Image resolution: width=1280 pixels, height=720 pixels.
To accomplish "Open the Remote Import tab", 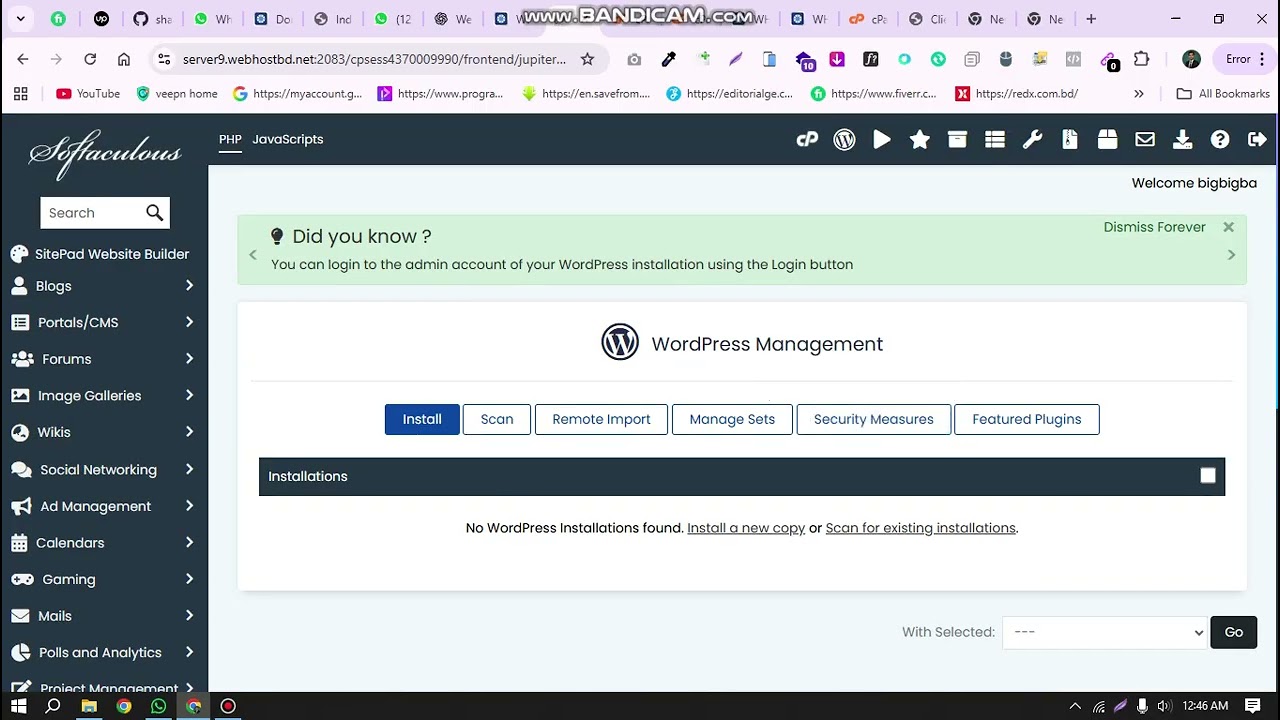I will (x=602, y=419).
